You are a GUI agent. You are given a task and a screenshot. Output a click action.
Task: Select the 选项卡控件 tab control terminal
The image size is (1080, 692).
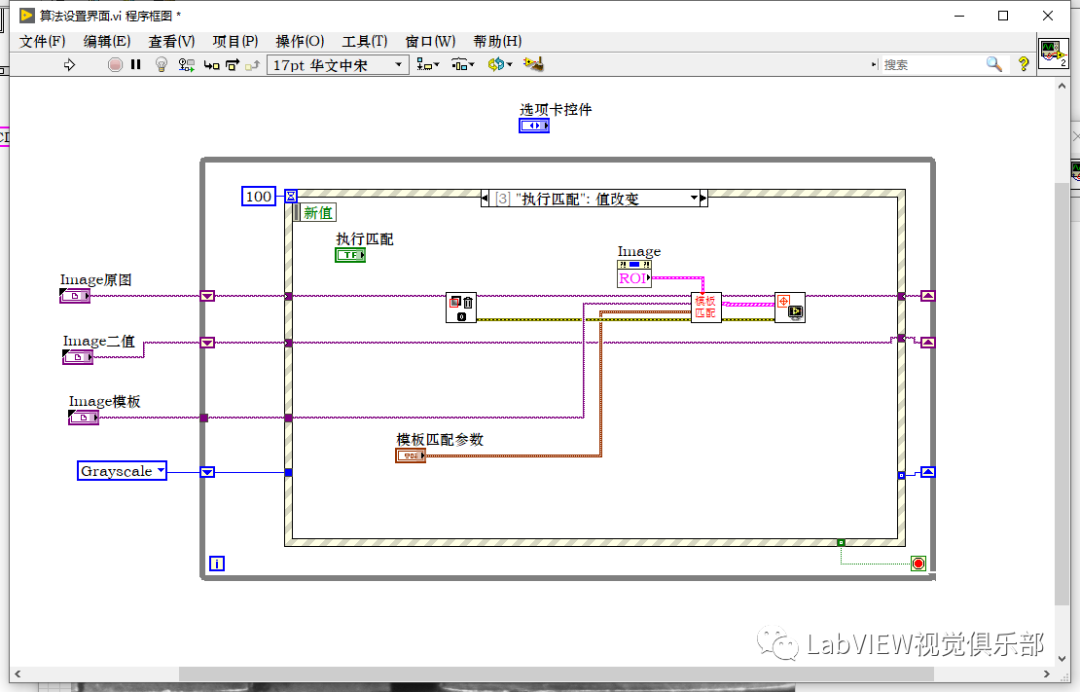pos(534,126)
